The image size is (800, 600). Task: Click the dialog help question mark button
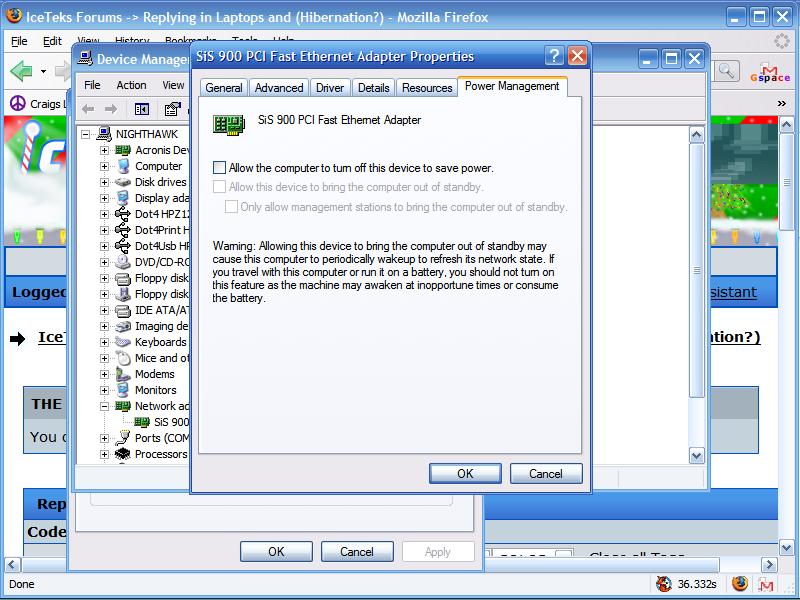(x=554, y=56)
